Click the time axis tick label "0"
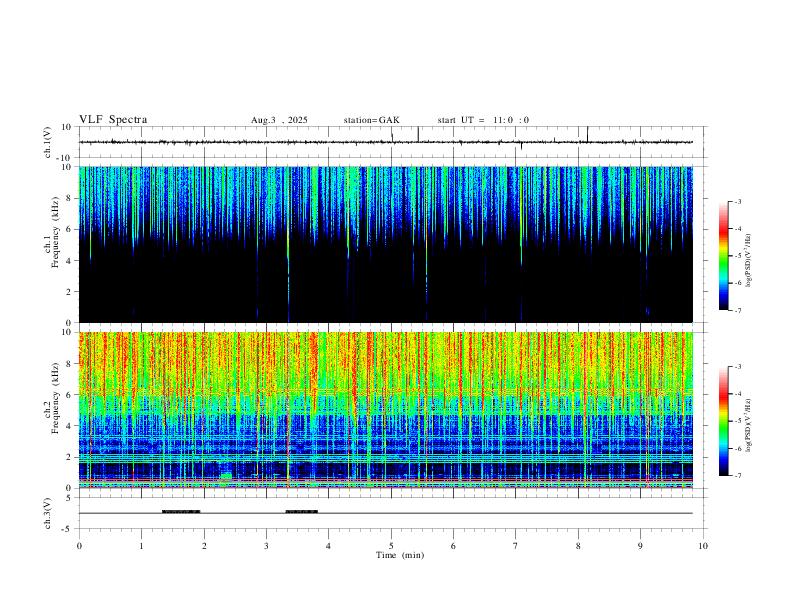Image resolution: width=792 pixels, height=612 pixels. click(79, 546)
